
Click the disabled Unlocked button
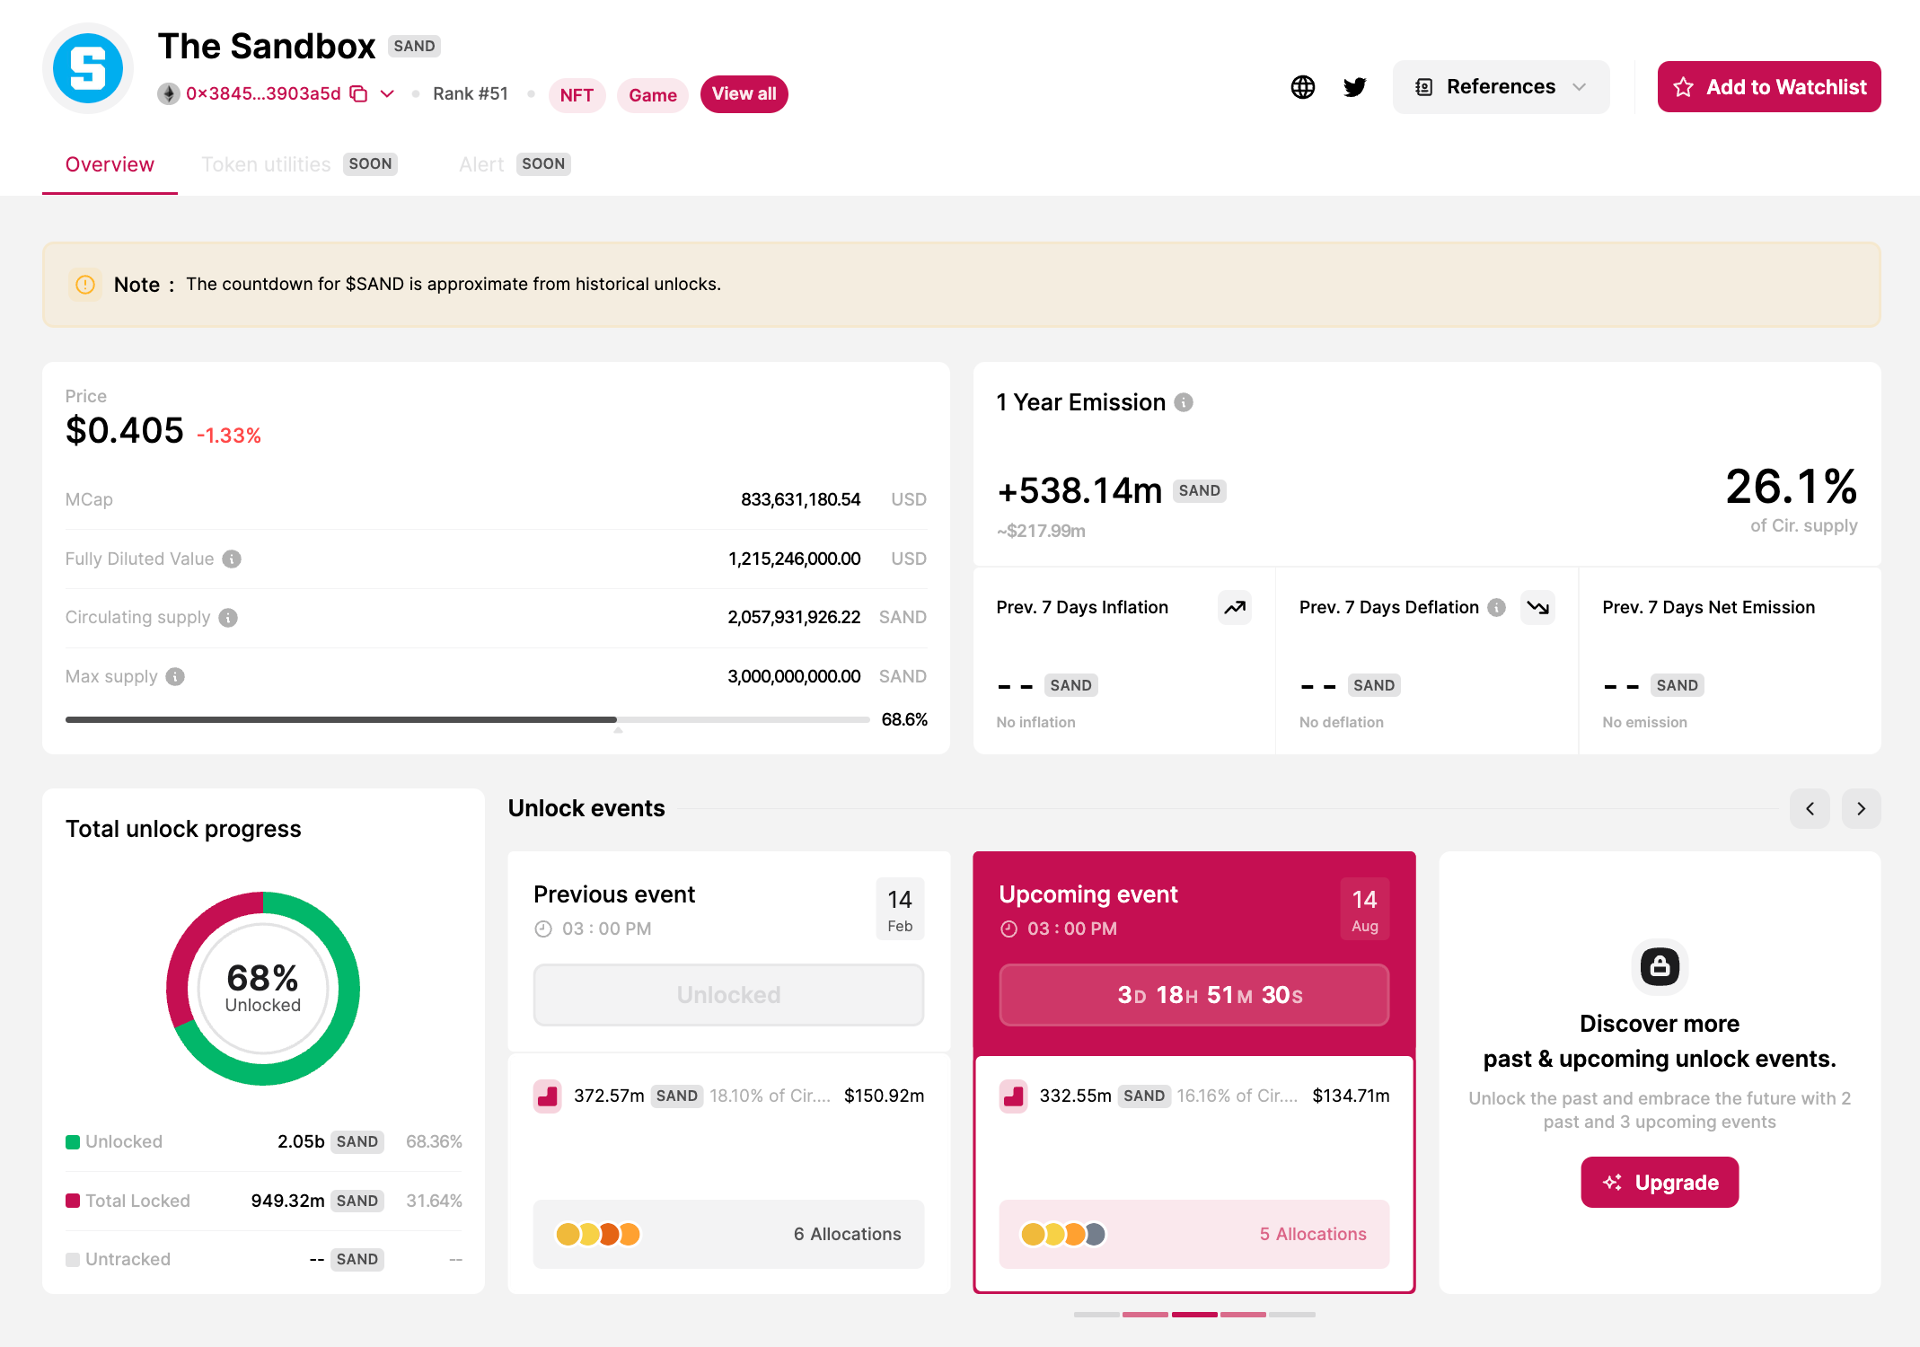tap(728, 995)
